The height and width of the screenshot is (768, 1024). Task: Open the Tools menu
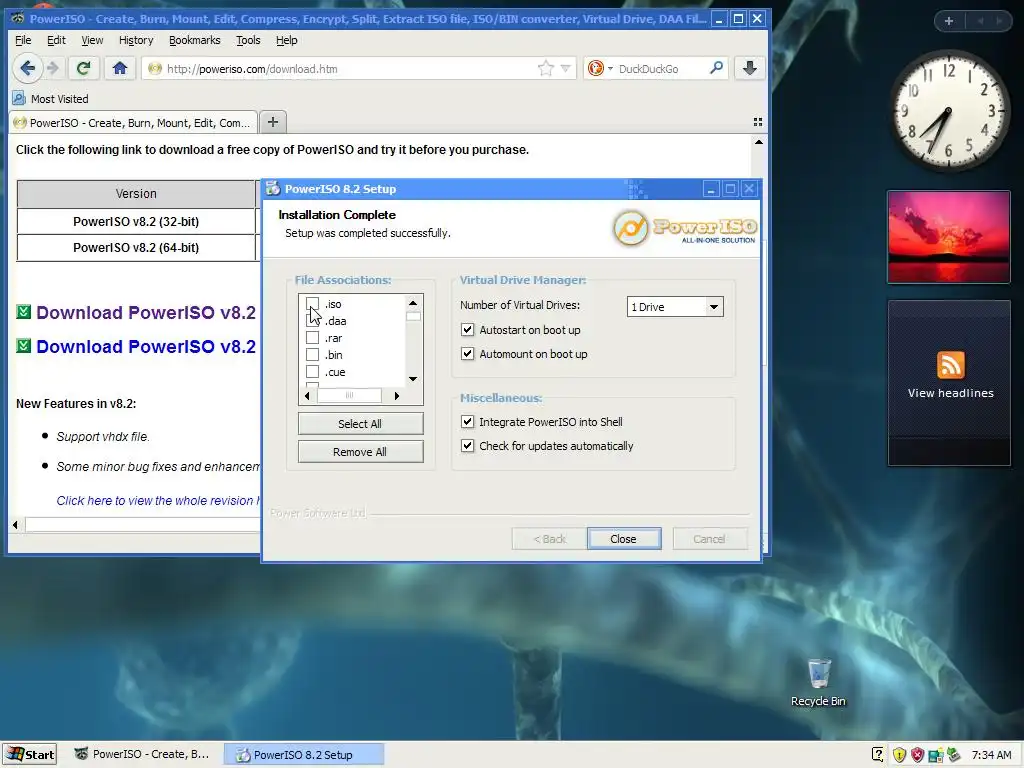click(x=248, y=40)
